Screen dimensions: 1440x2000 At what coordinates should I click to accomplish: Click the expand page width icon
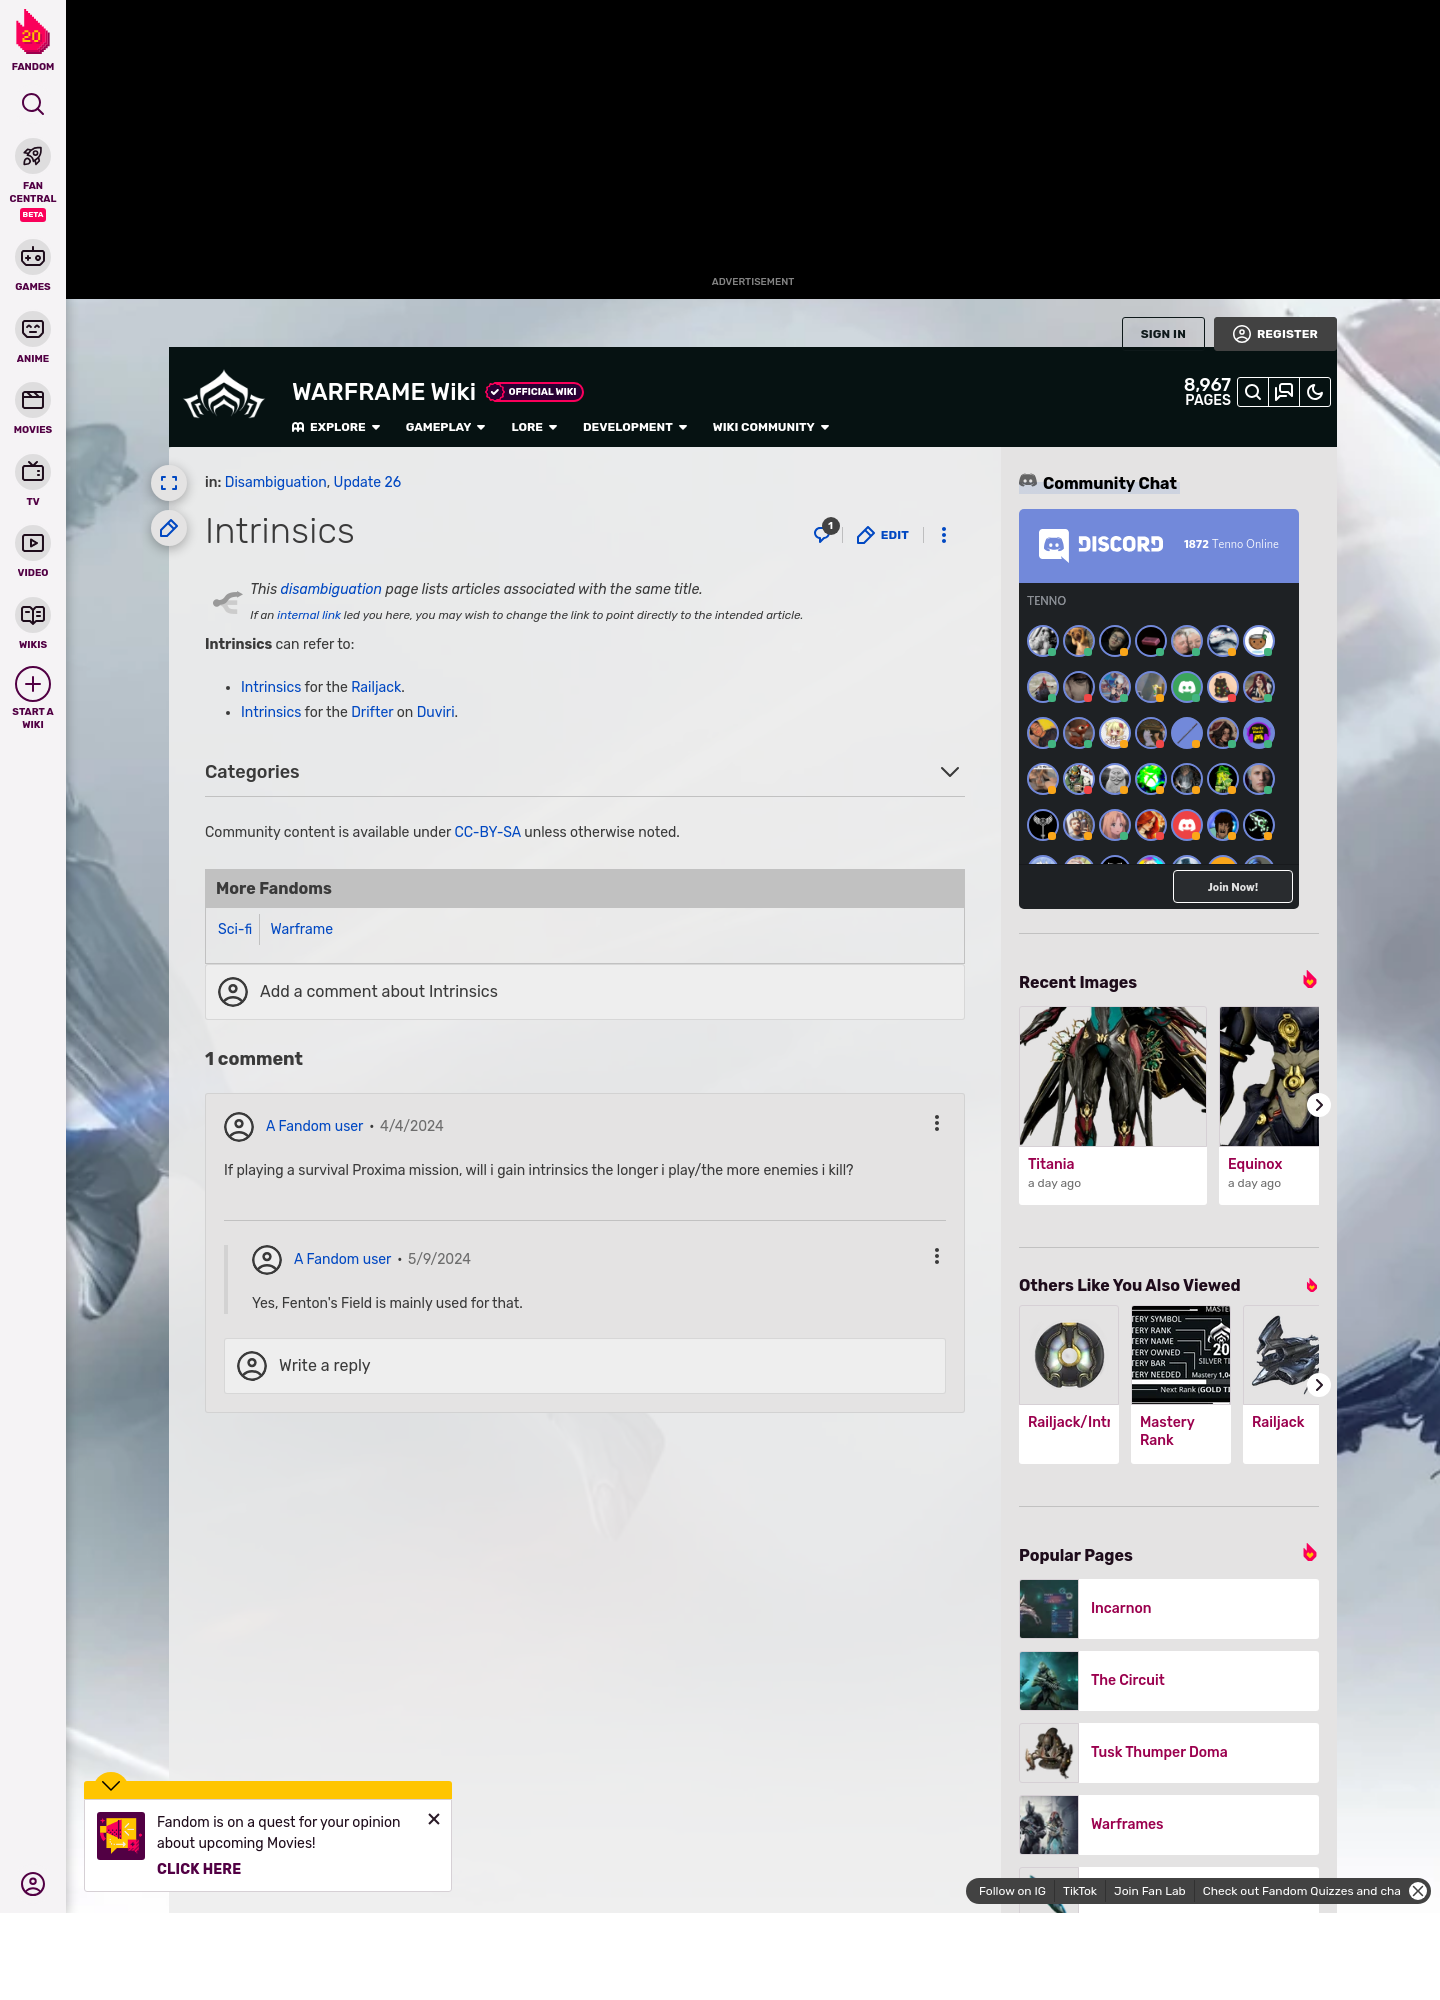[169, 483]
